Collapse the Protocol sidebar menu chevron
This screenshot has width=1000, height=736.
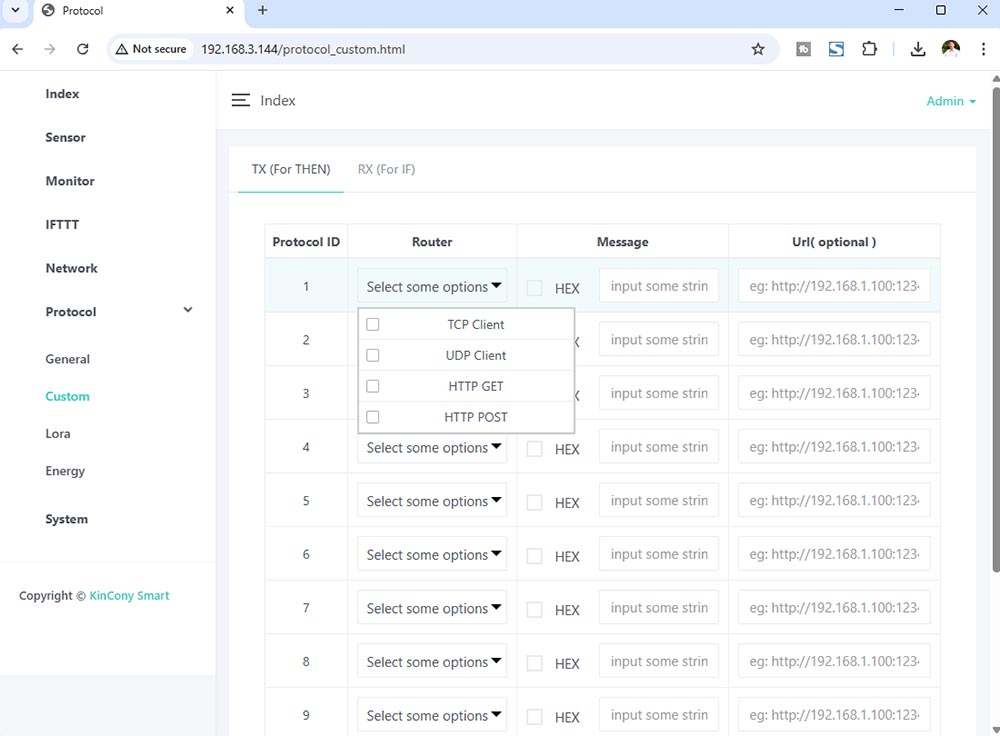pos(188,311)
